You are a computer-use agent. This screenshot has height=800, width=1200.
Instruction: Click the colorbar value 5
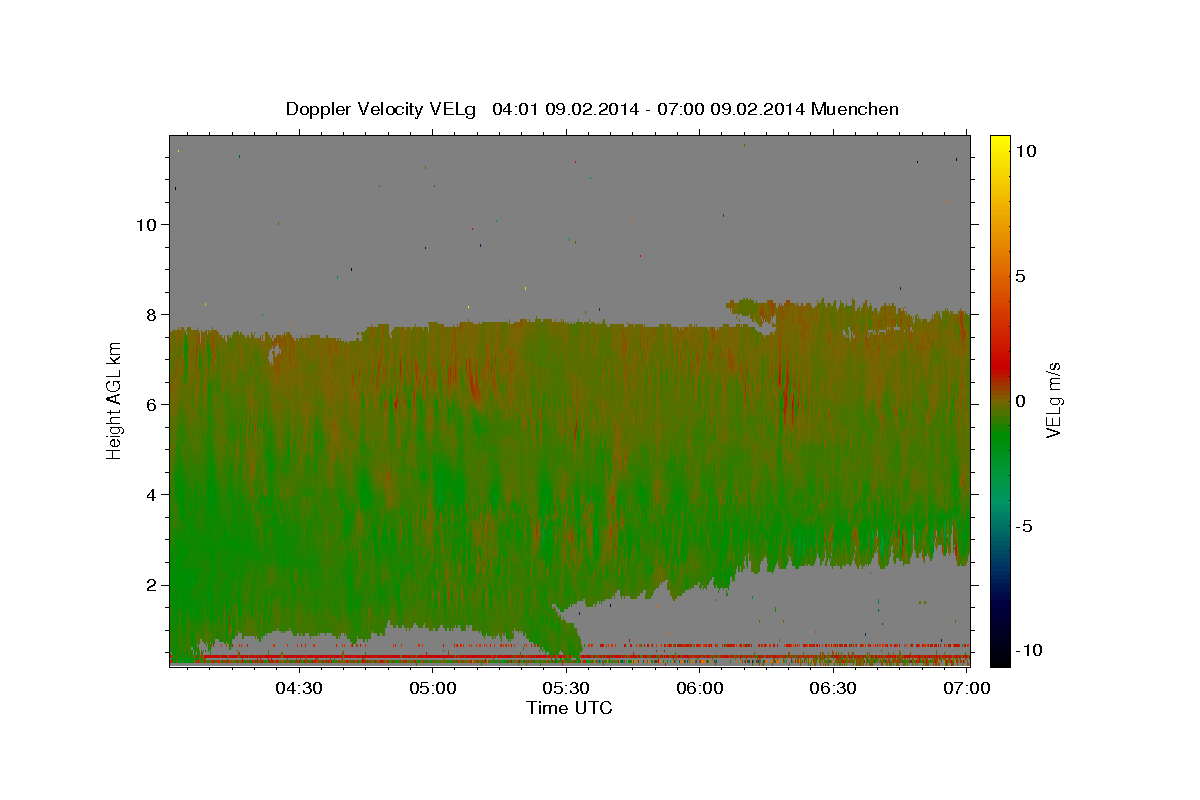pos(1021,276)
